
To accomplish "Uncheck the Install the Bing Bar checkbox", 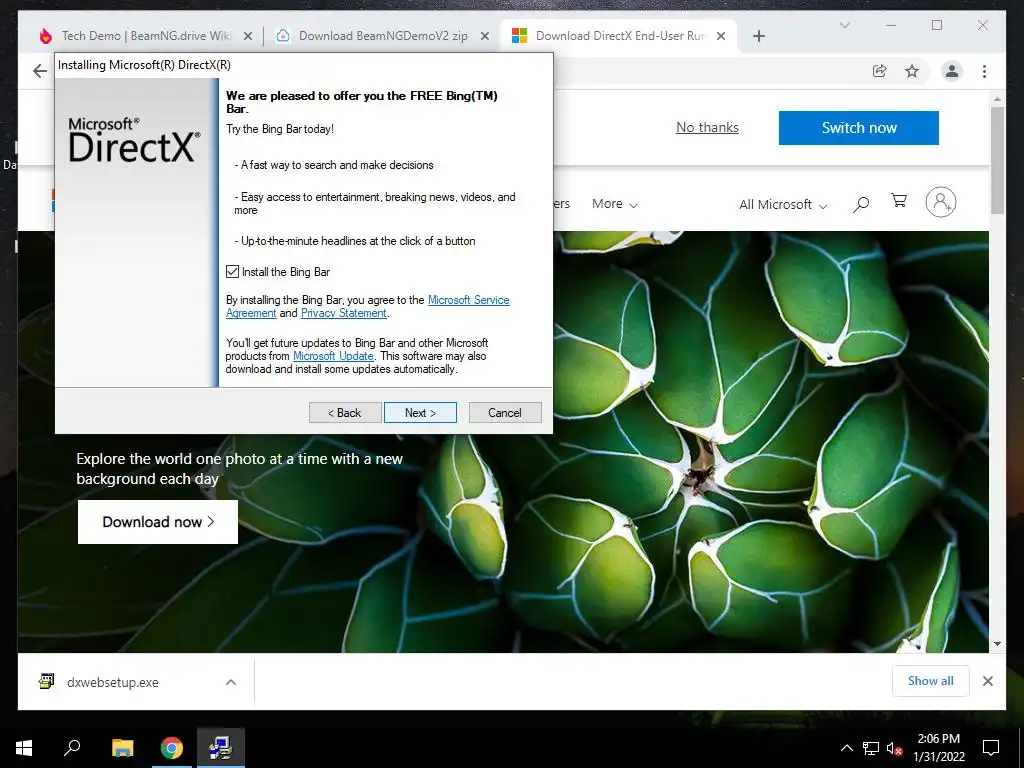I will coord(232,272).
